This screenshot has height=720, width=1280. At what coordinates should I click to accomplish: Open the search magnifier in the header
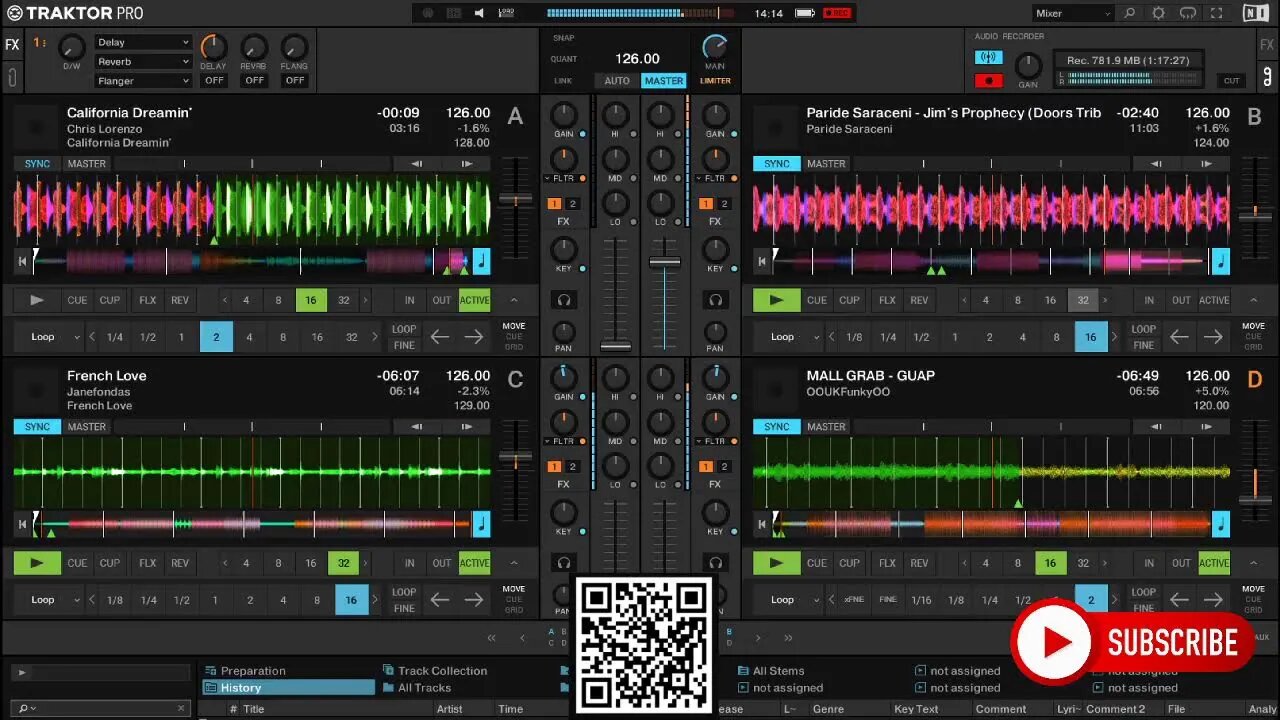pos(1129,13)
